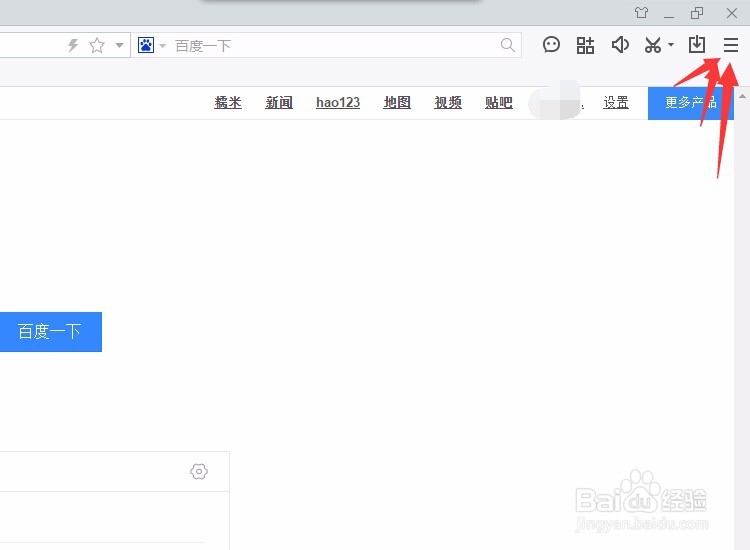The image size is (750, 550).
Task: Open the browser main menu hamburger icon
Action: pyautogui.click(x=730, y=45)
